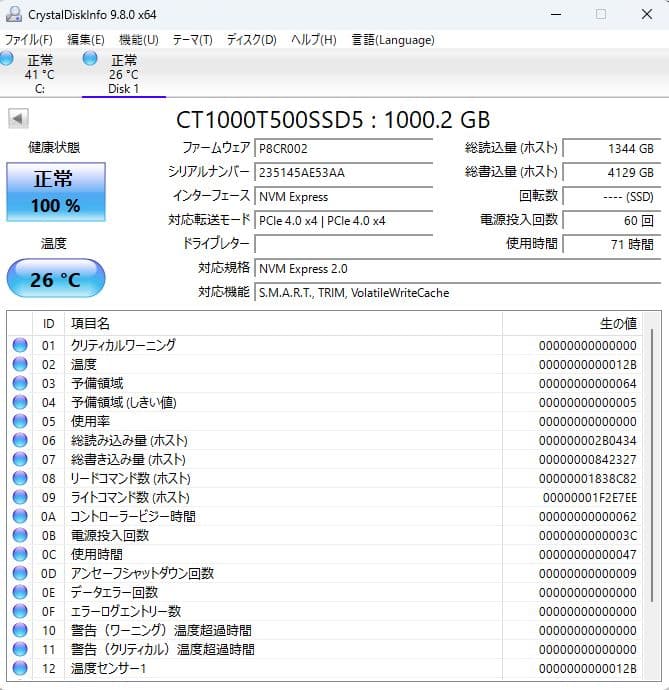Minimize the CrystalDiskInfo window
669x690 pixels.
pos(556,14)
